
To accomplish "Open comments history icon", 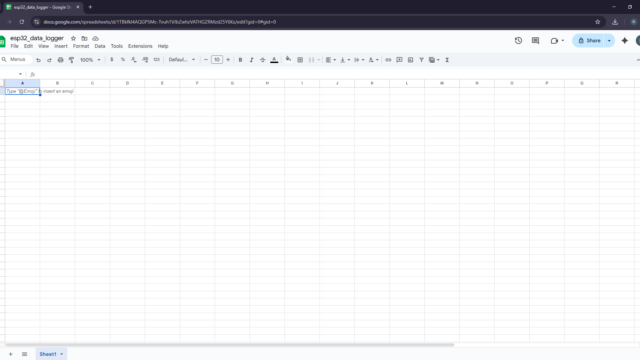I will (536, 40).
